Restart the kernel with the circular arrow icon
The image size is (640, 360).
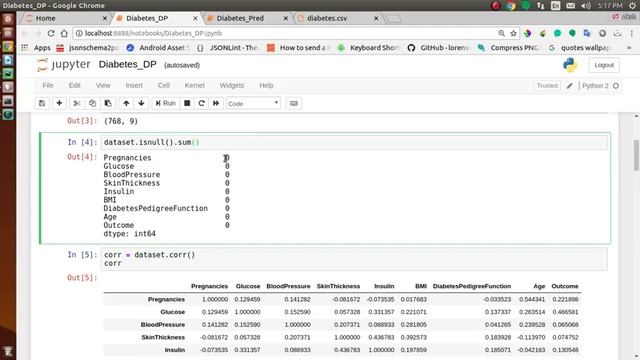pyautogui.click(x=201, y=103)
